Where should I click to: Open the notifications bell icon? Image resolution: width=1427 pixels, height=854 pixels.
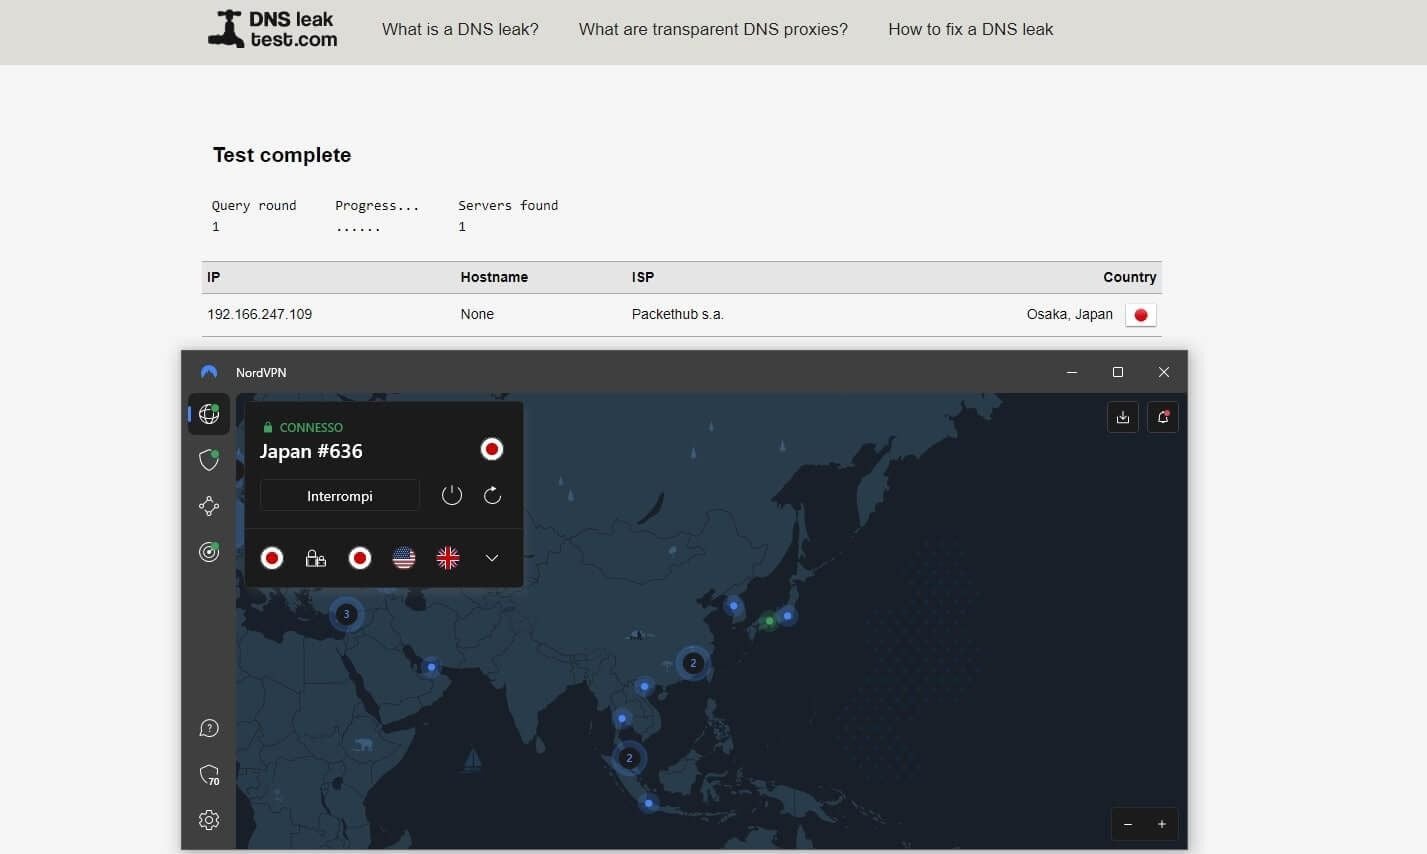[1163, 417]
